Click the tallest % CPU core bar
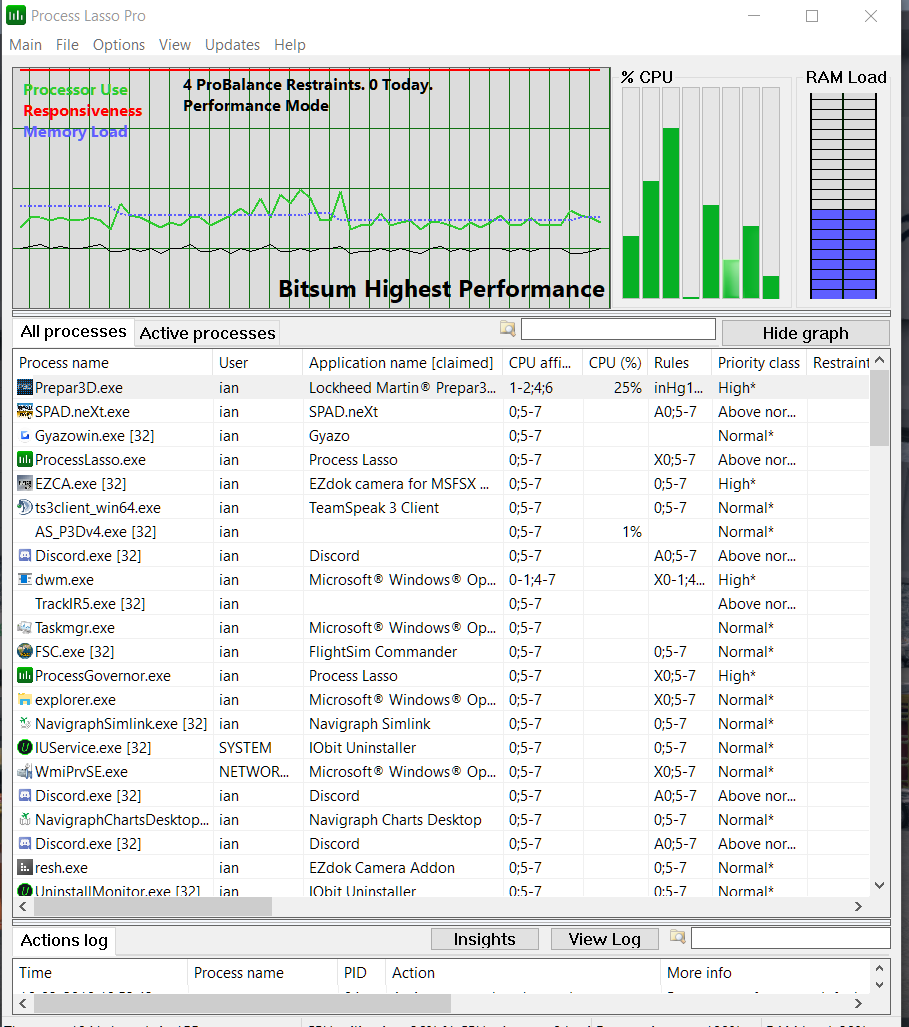This screenshot has height=1027, width=909. point(671,213)
